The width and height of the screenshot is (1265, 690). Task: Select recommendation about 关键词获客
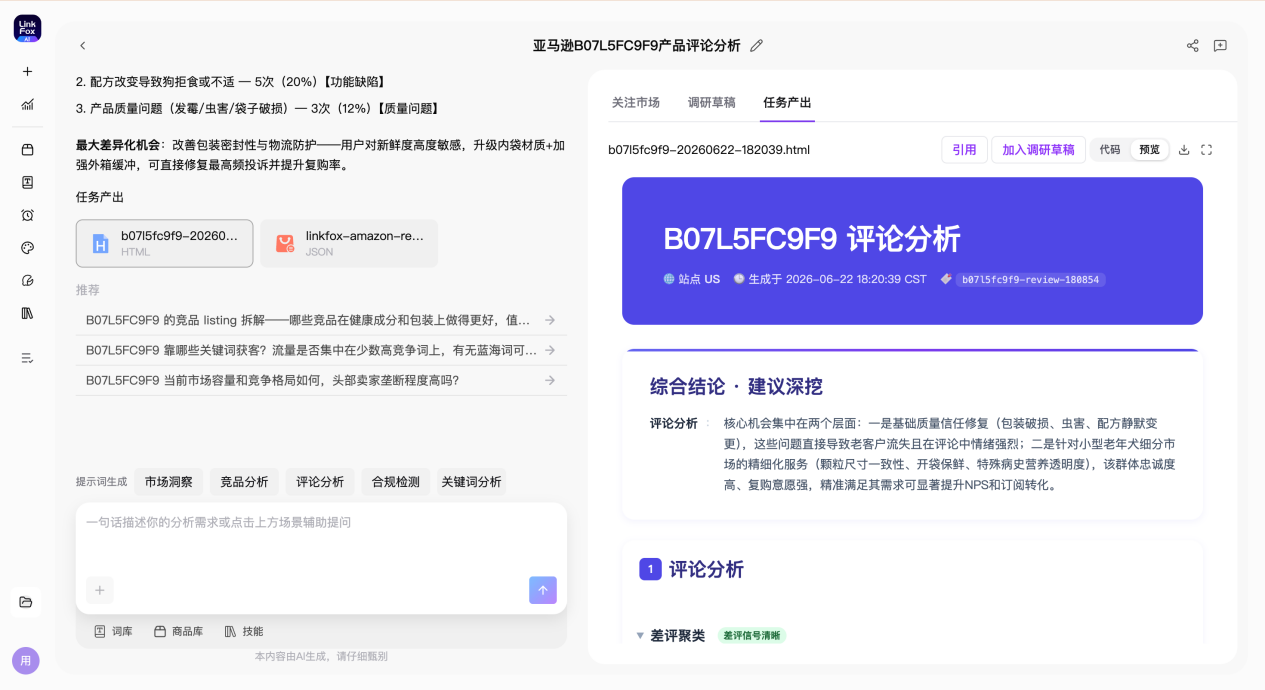321,350
